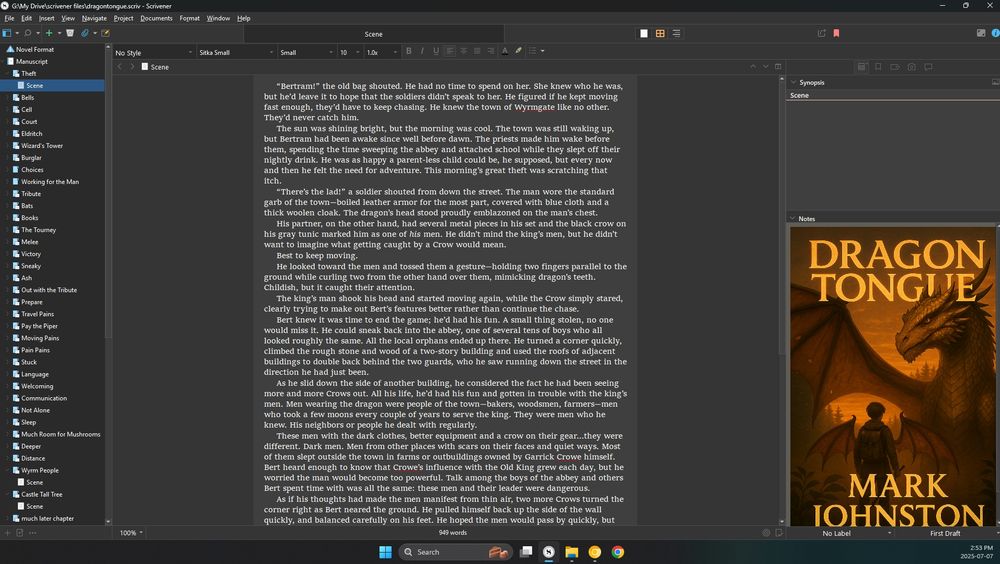Viewport: 1000px width, 564px height.
Task: Open Chrome from the taskbar
Action: coord(617,552)
